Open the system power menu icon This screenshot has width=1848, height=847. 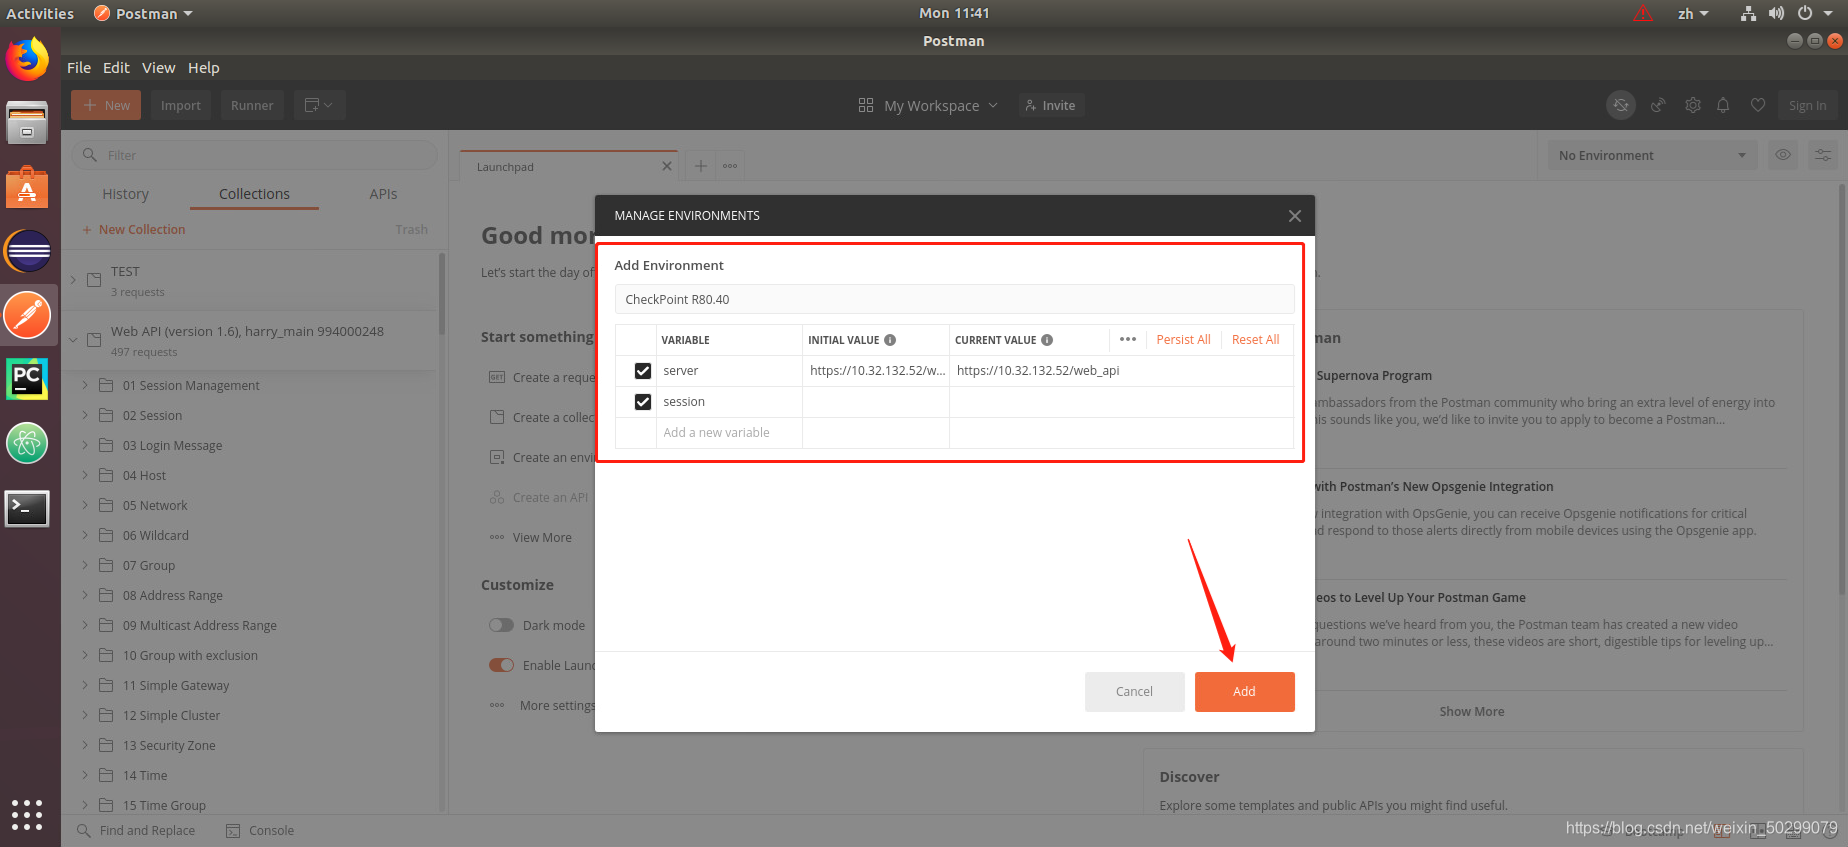tap(1805, 13)
